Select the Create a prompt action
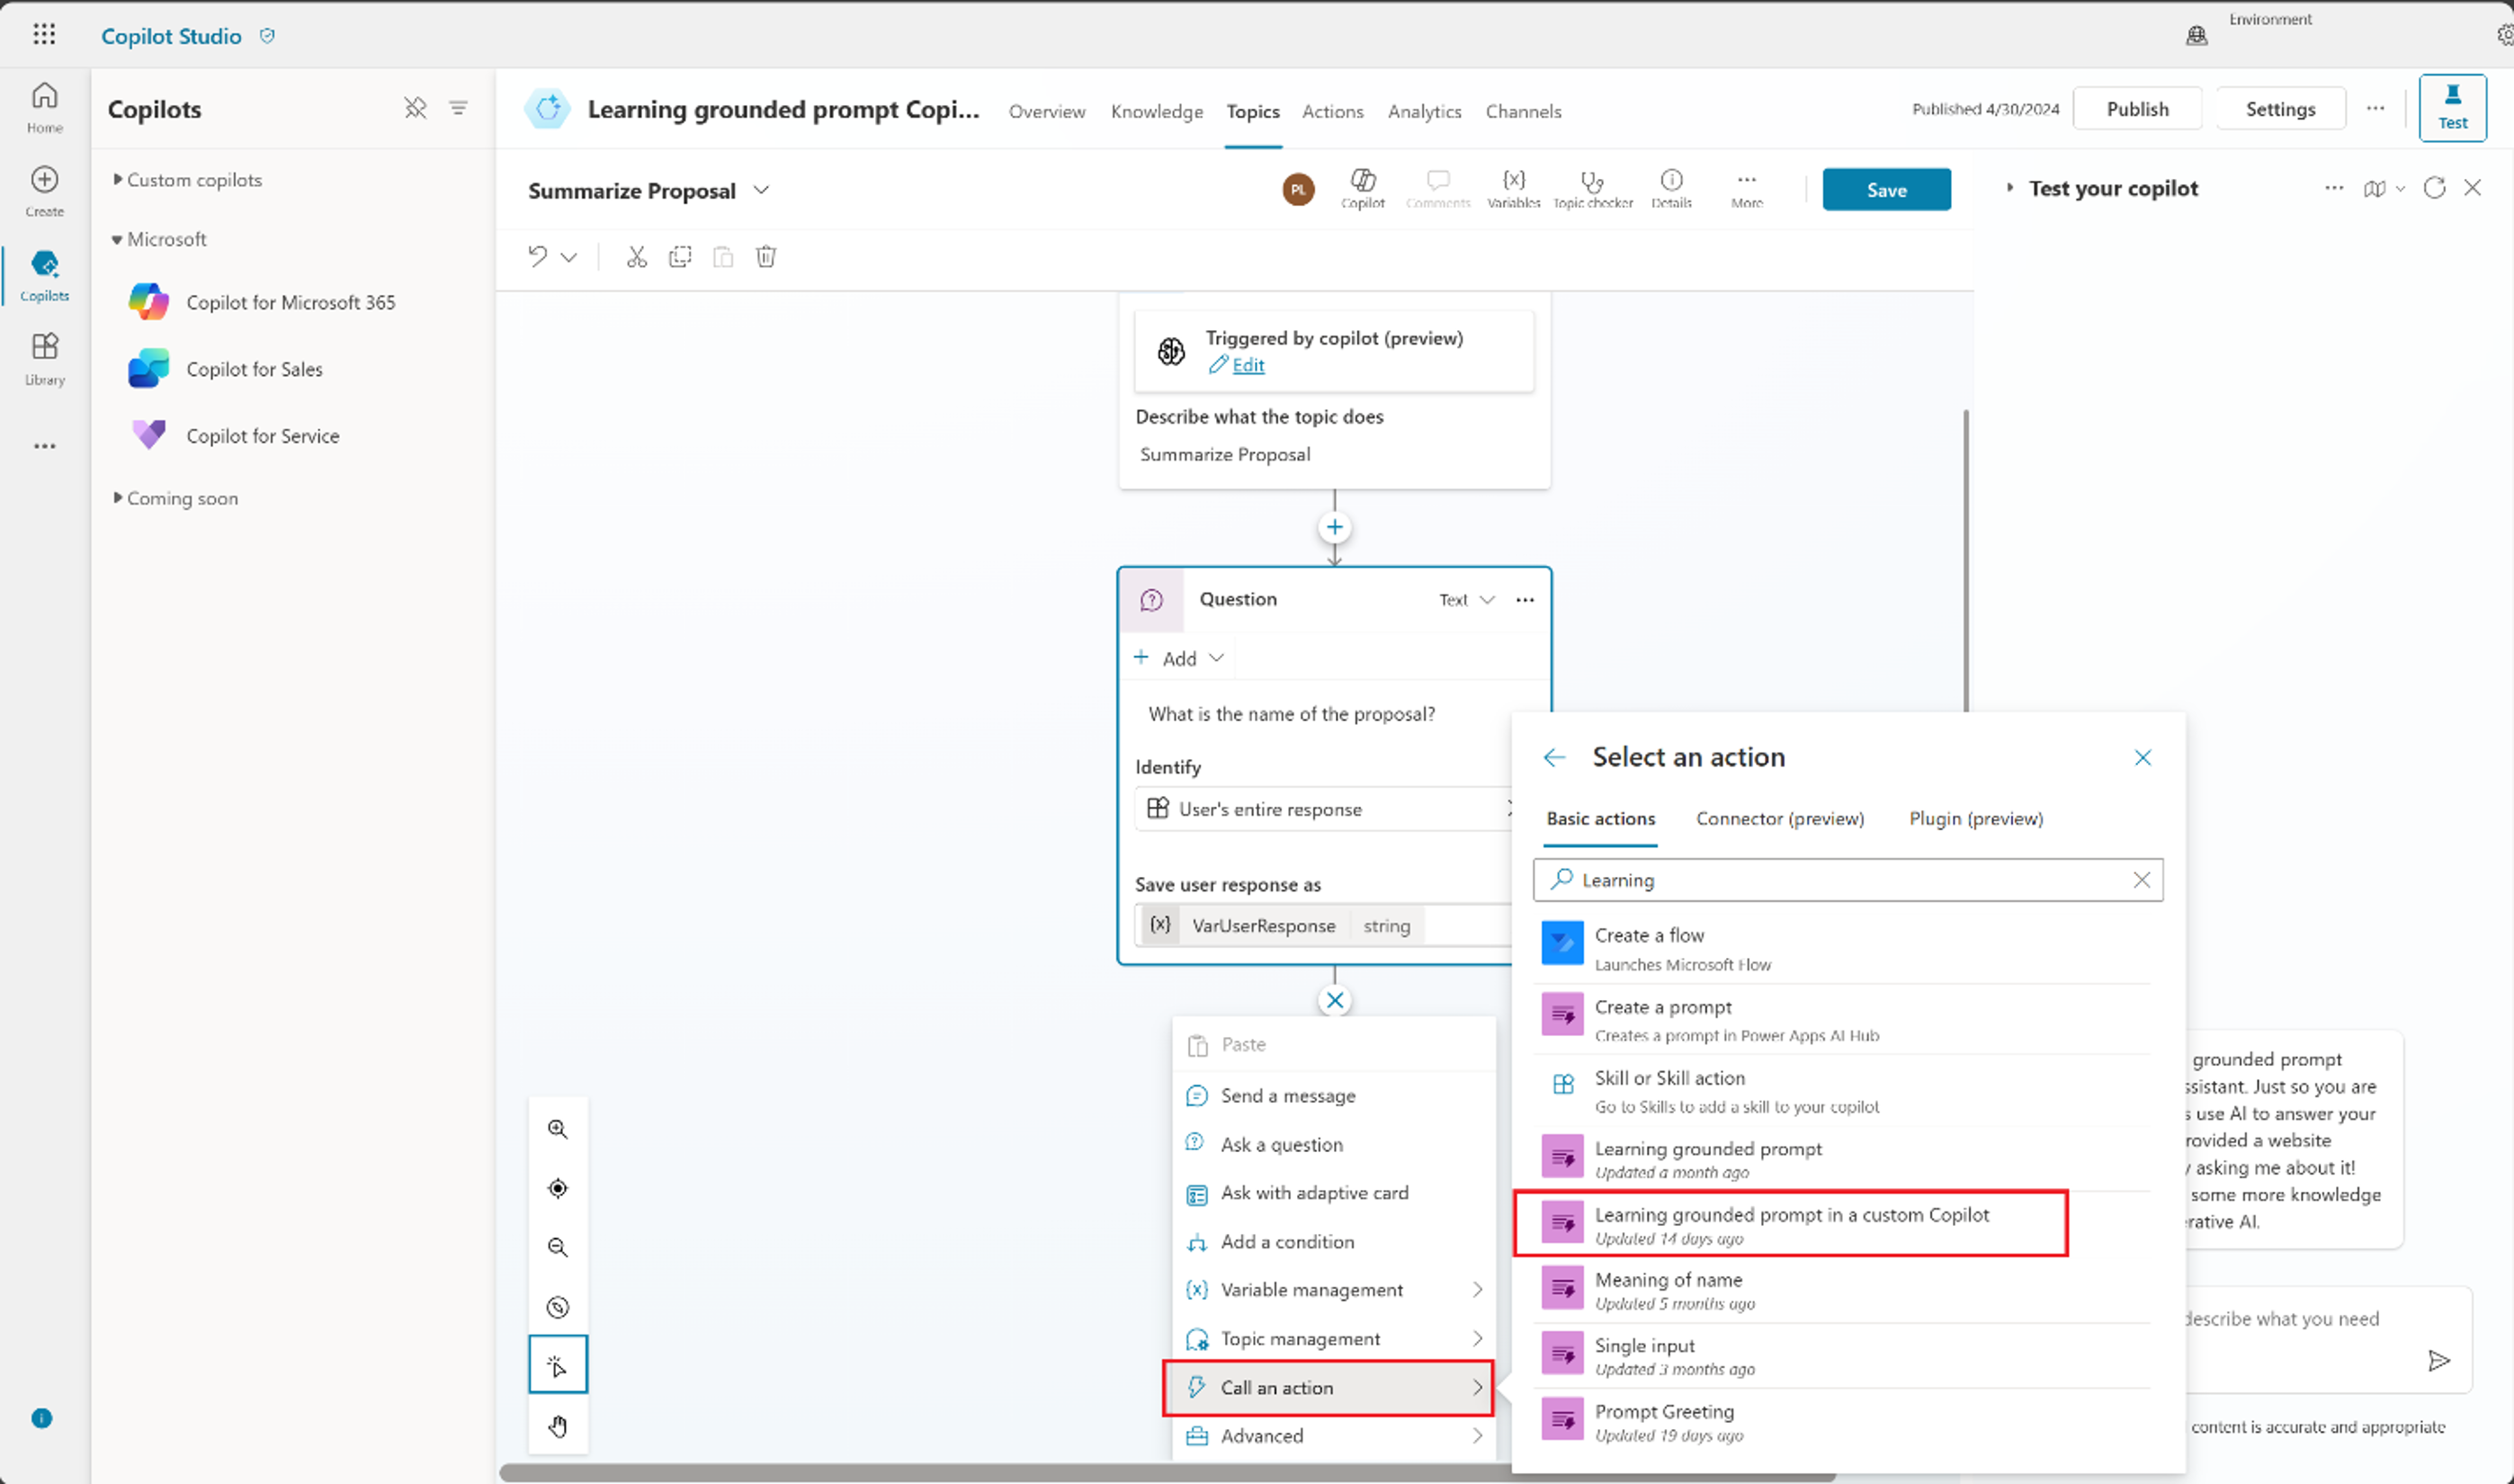The height and width of the screenshot is (1484, 2514). [1840, 1019]
